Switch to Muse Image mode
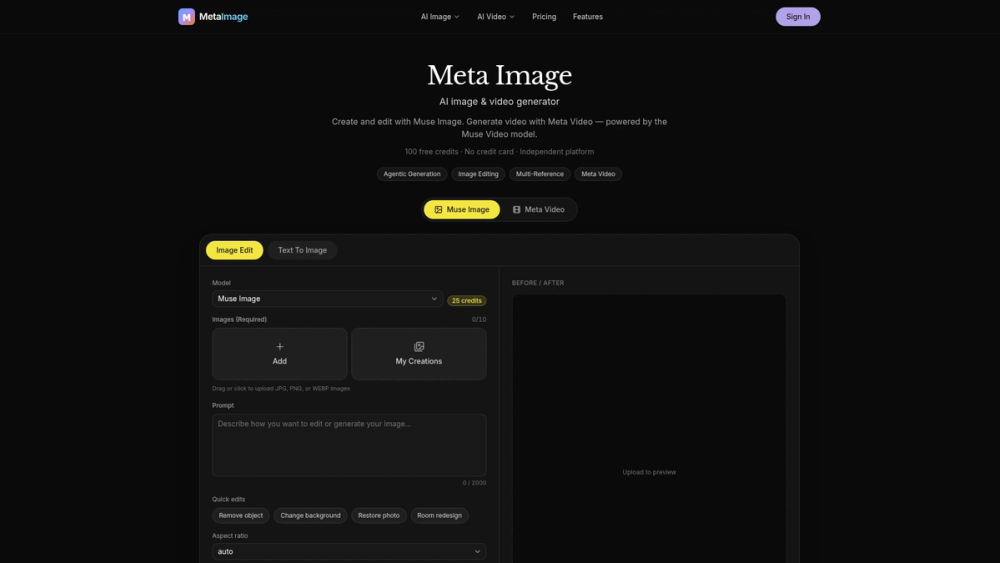 click(462, 209)
